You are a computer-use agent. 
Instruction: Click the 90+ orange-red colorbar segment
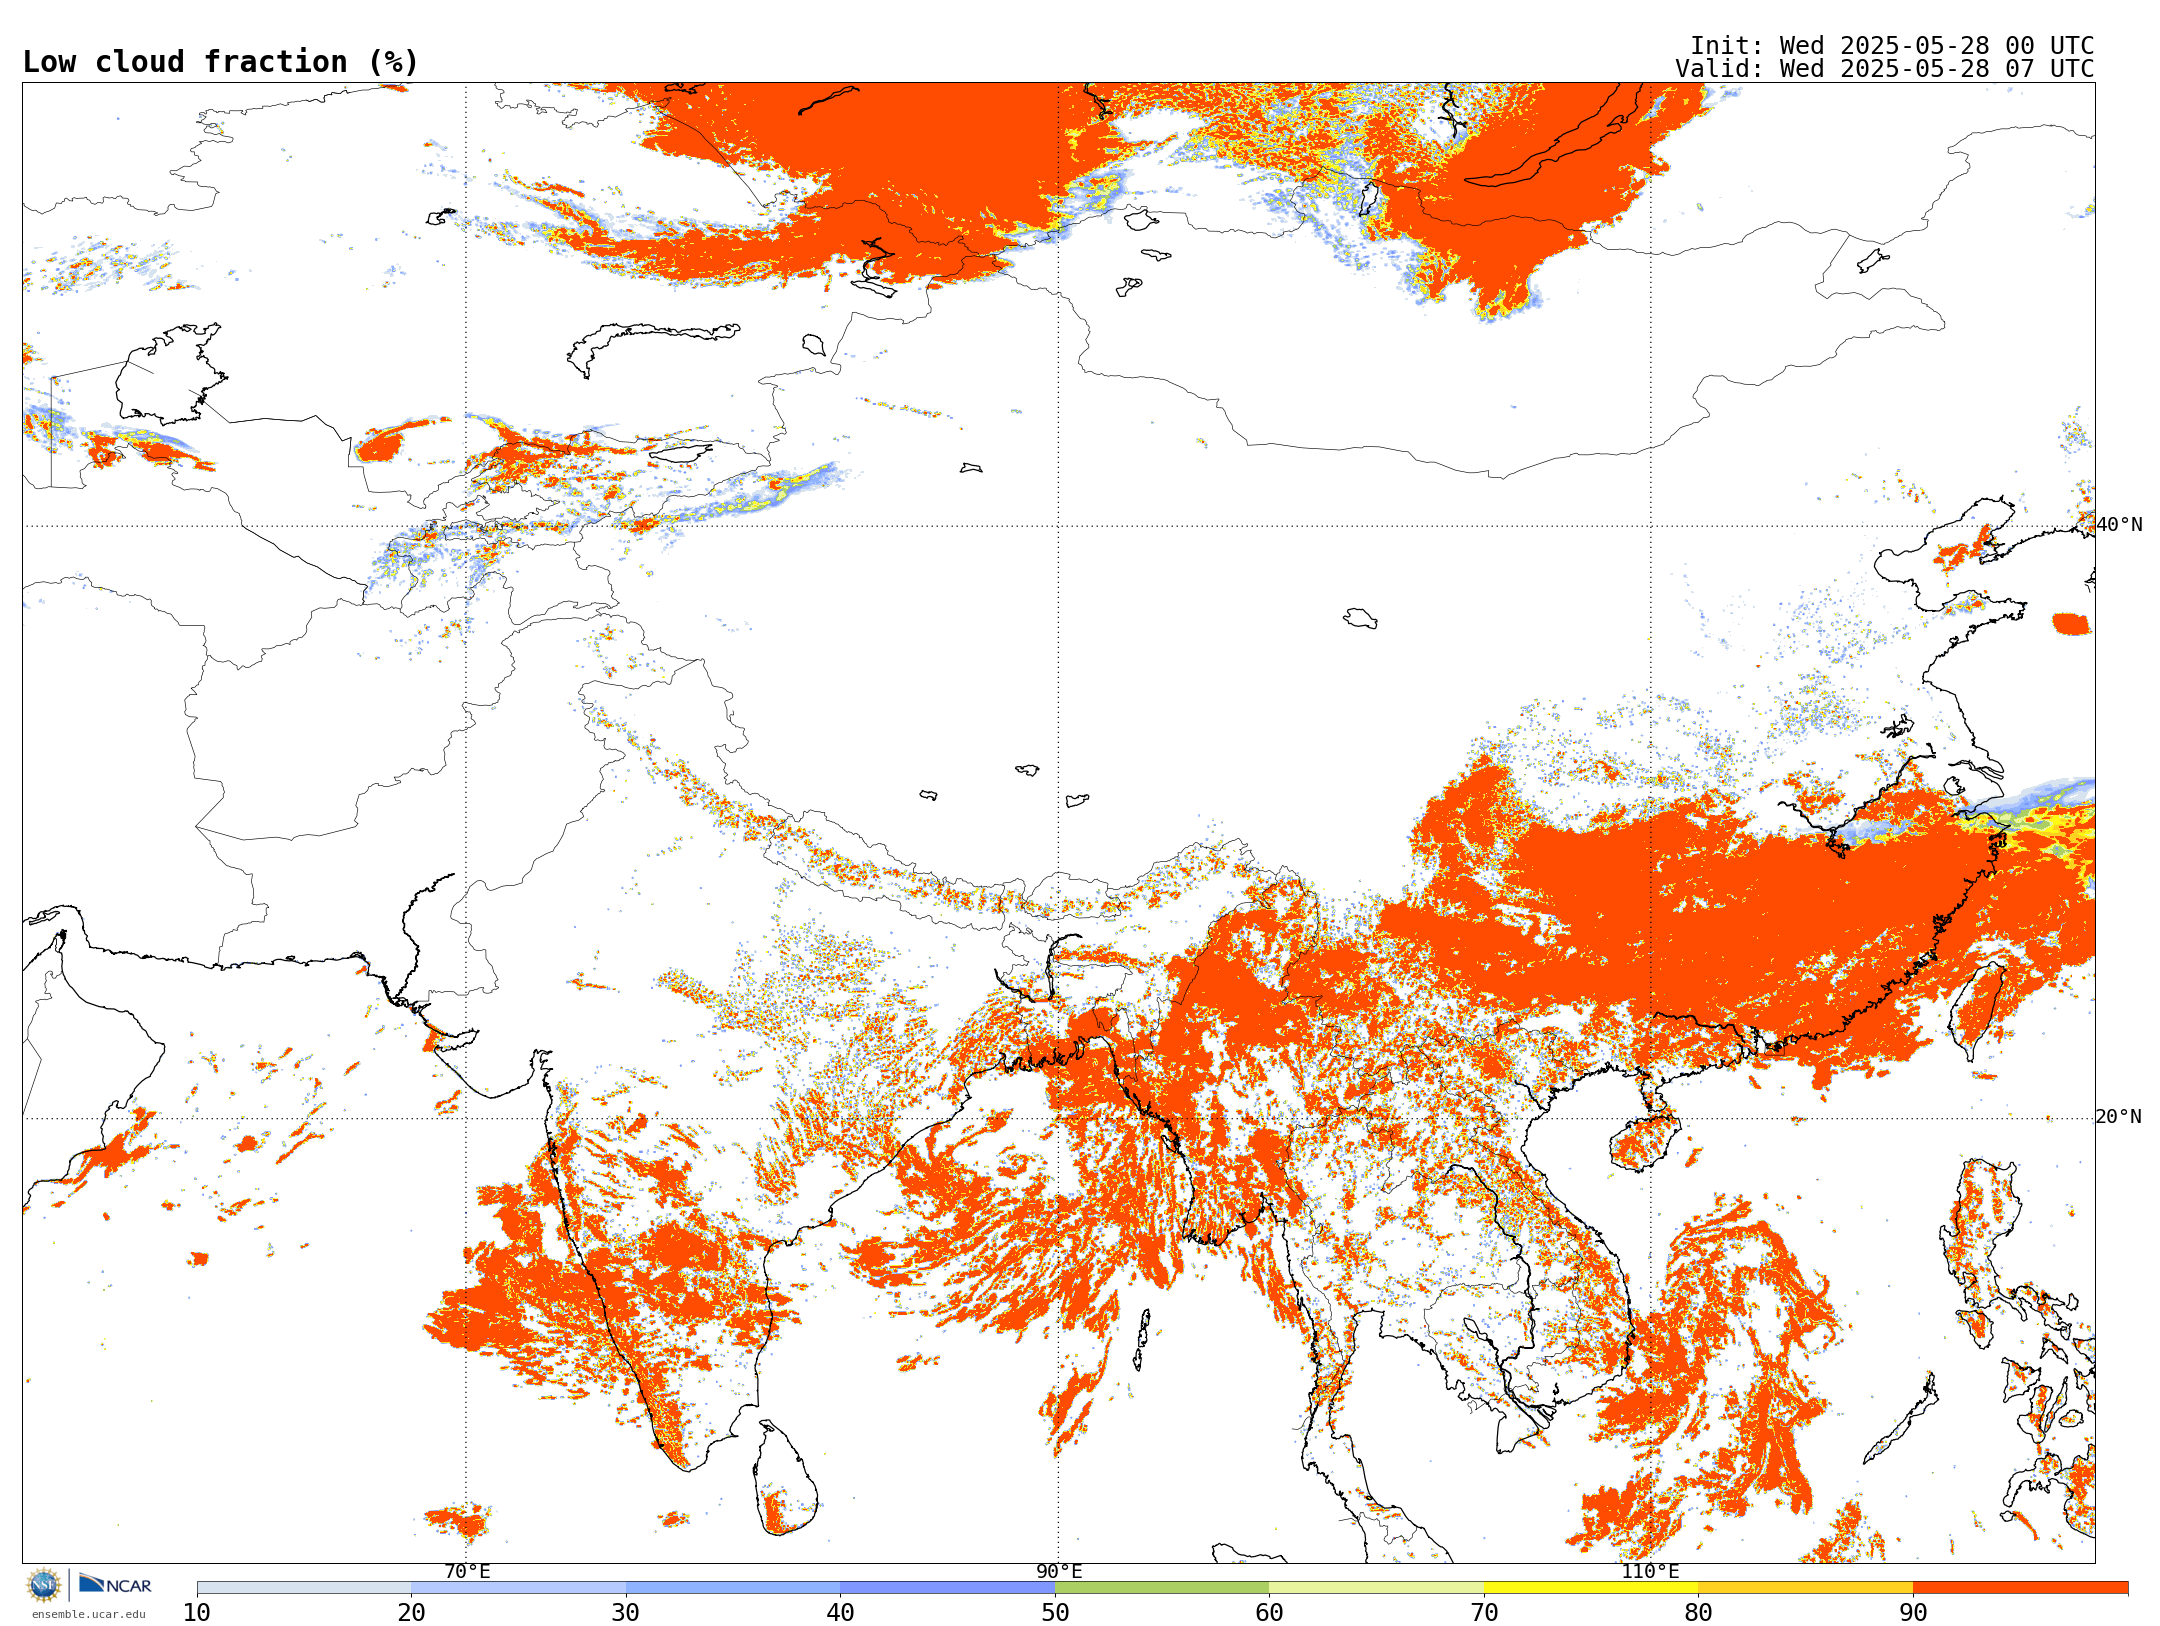click(2020, 1588)
